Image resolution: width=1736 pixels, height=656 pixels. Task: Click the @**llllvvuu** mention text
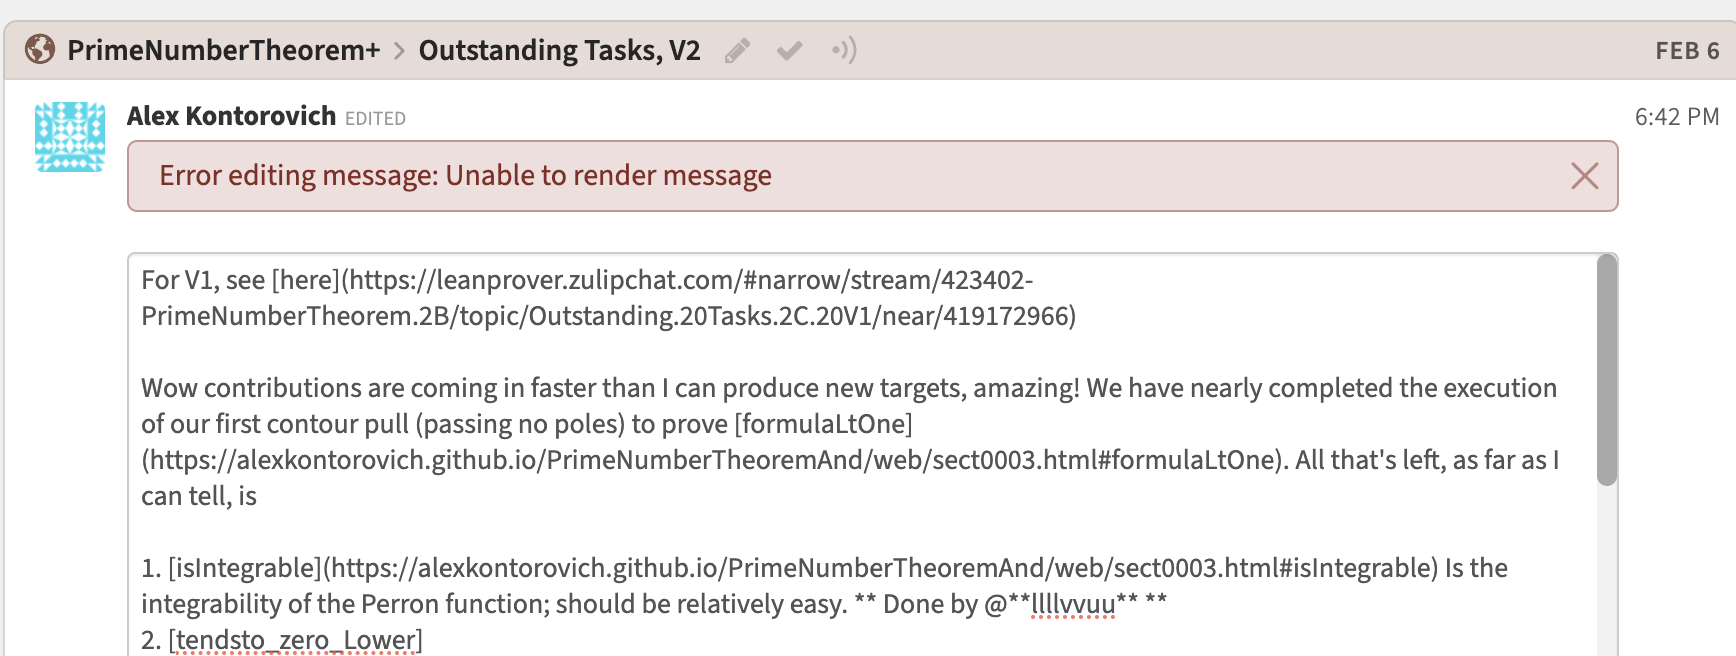pos(1061,604)
